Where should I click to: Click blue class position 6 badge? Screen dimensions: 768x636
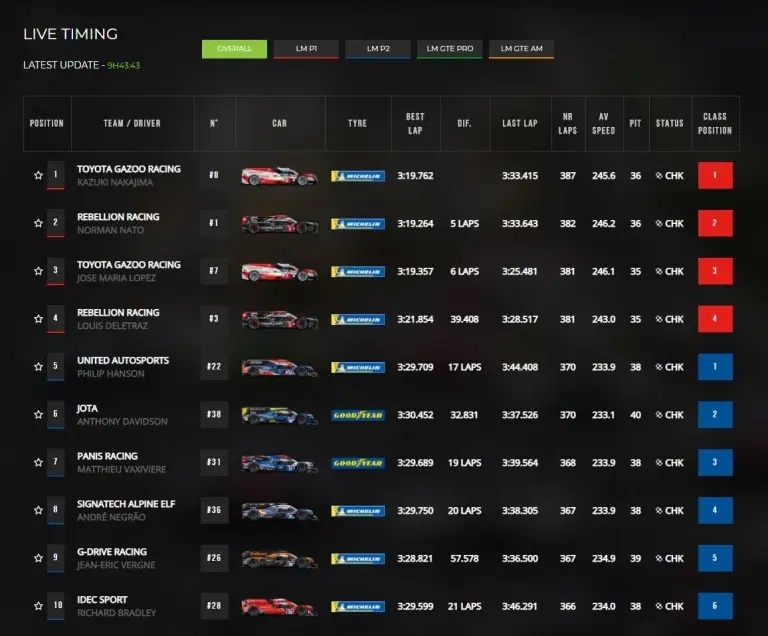click(715, 606)
